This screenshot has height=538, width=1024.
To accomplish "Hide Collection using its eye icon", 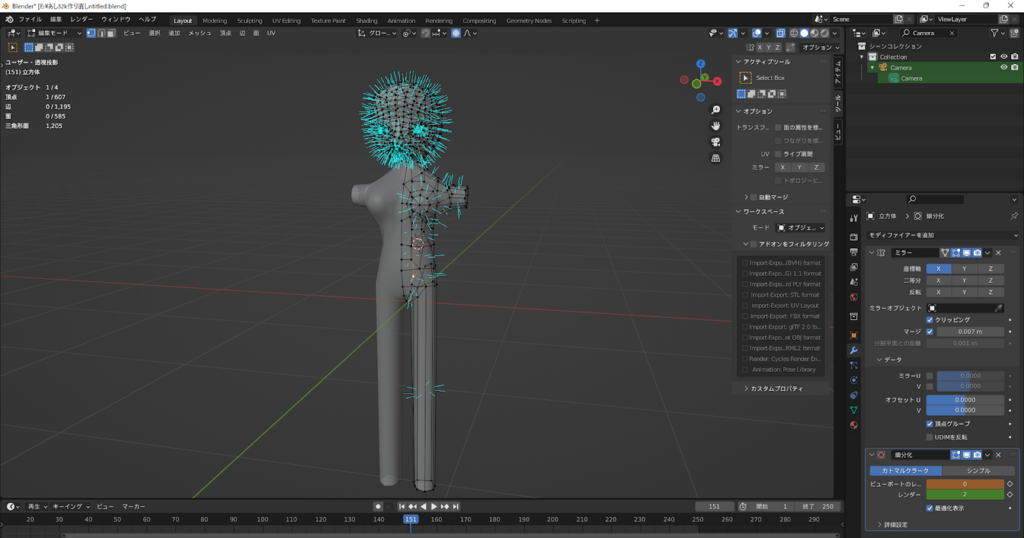I will coord(1003,57).
